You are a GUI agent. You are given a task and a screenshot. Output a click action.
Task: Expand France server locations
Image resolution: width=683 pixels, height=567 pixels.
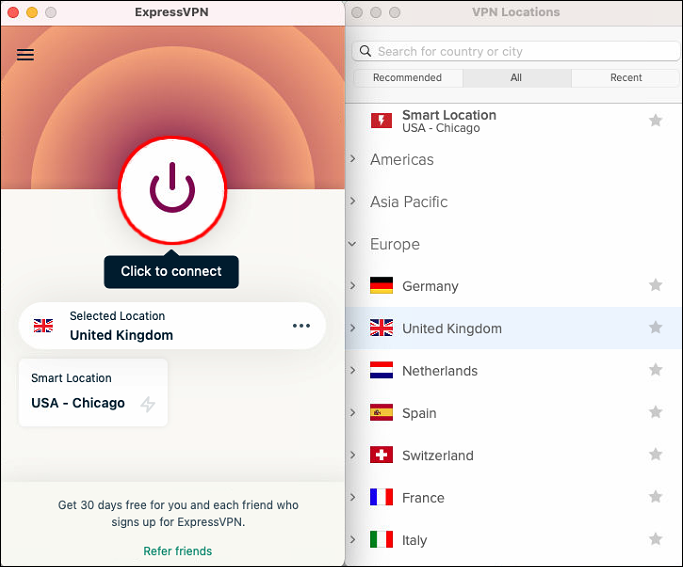pos(353,497)
